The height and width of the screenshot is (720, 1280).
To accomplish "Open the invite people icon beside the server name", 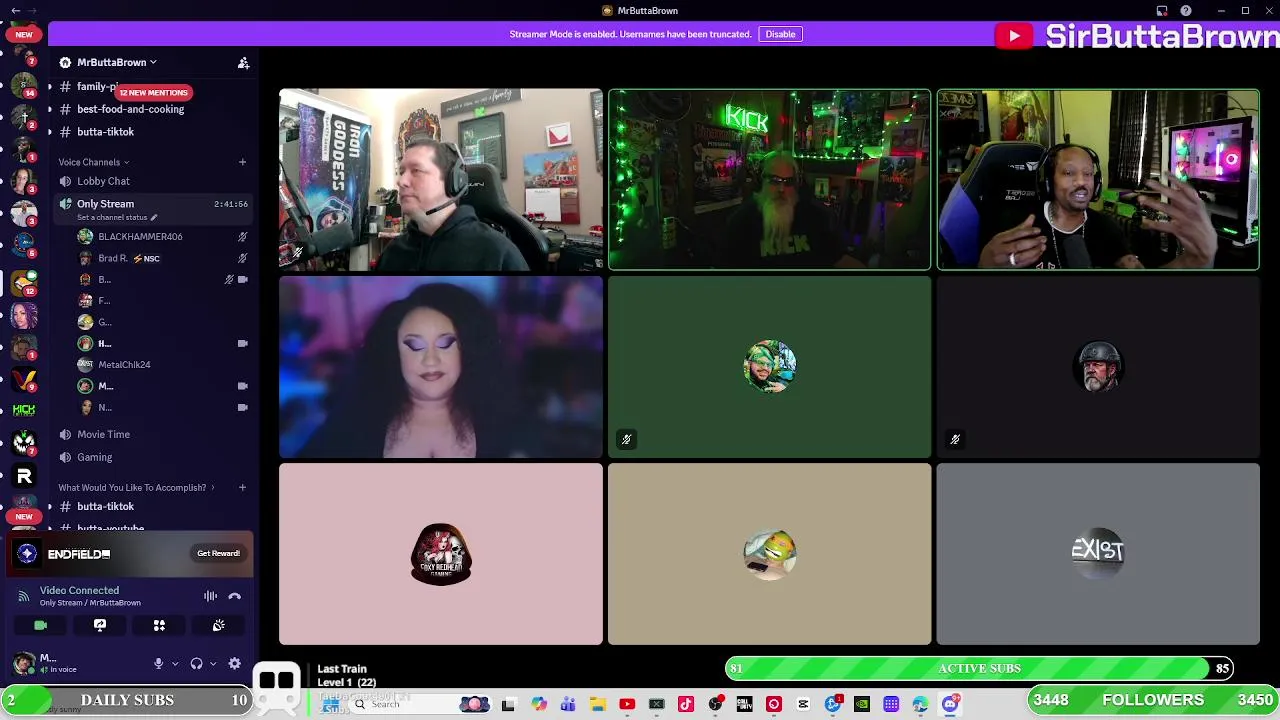I will click(243, 63).
